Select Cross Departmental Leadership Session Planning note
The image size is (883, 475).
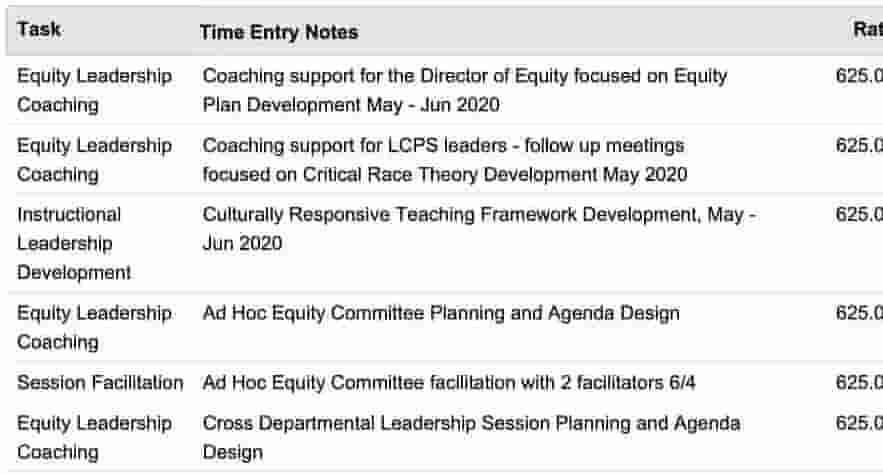point(471,438)
